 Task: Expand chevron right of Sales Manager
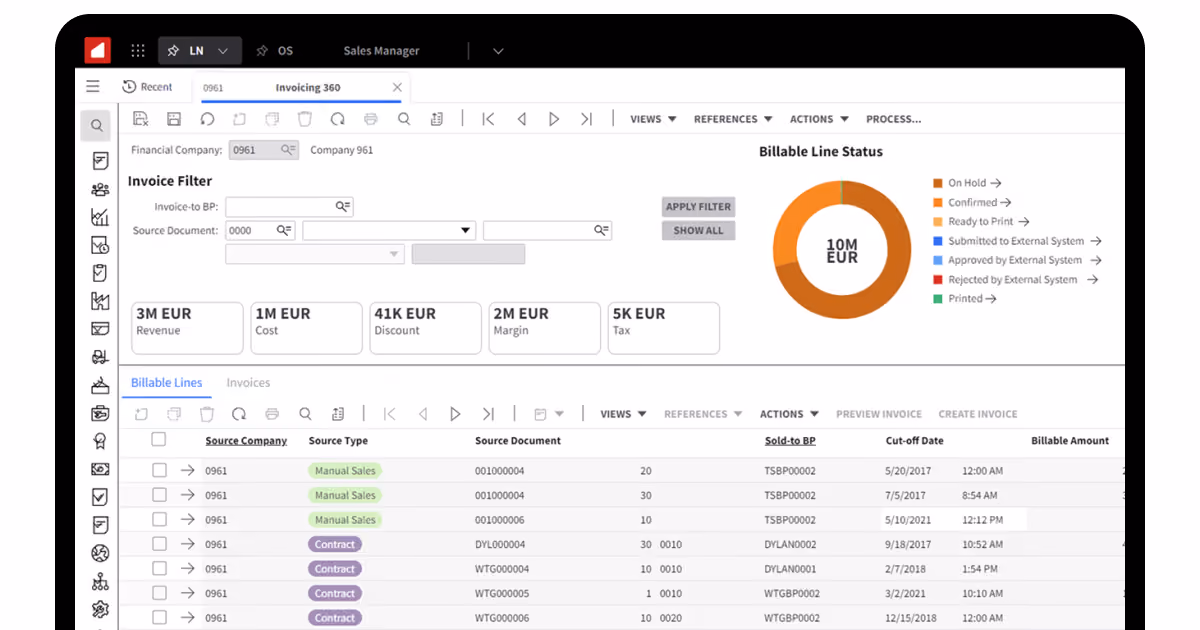click(x=499, y=51)
